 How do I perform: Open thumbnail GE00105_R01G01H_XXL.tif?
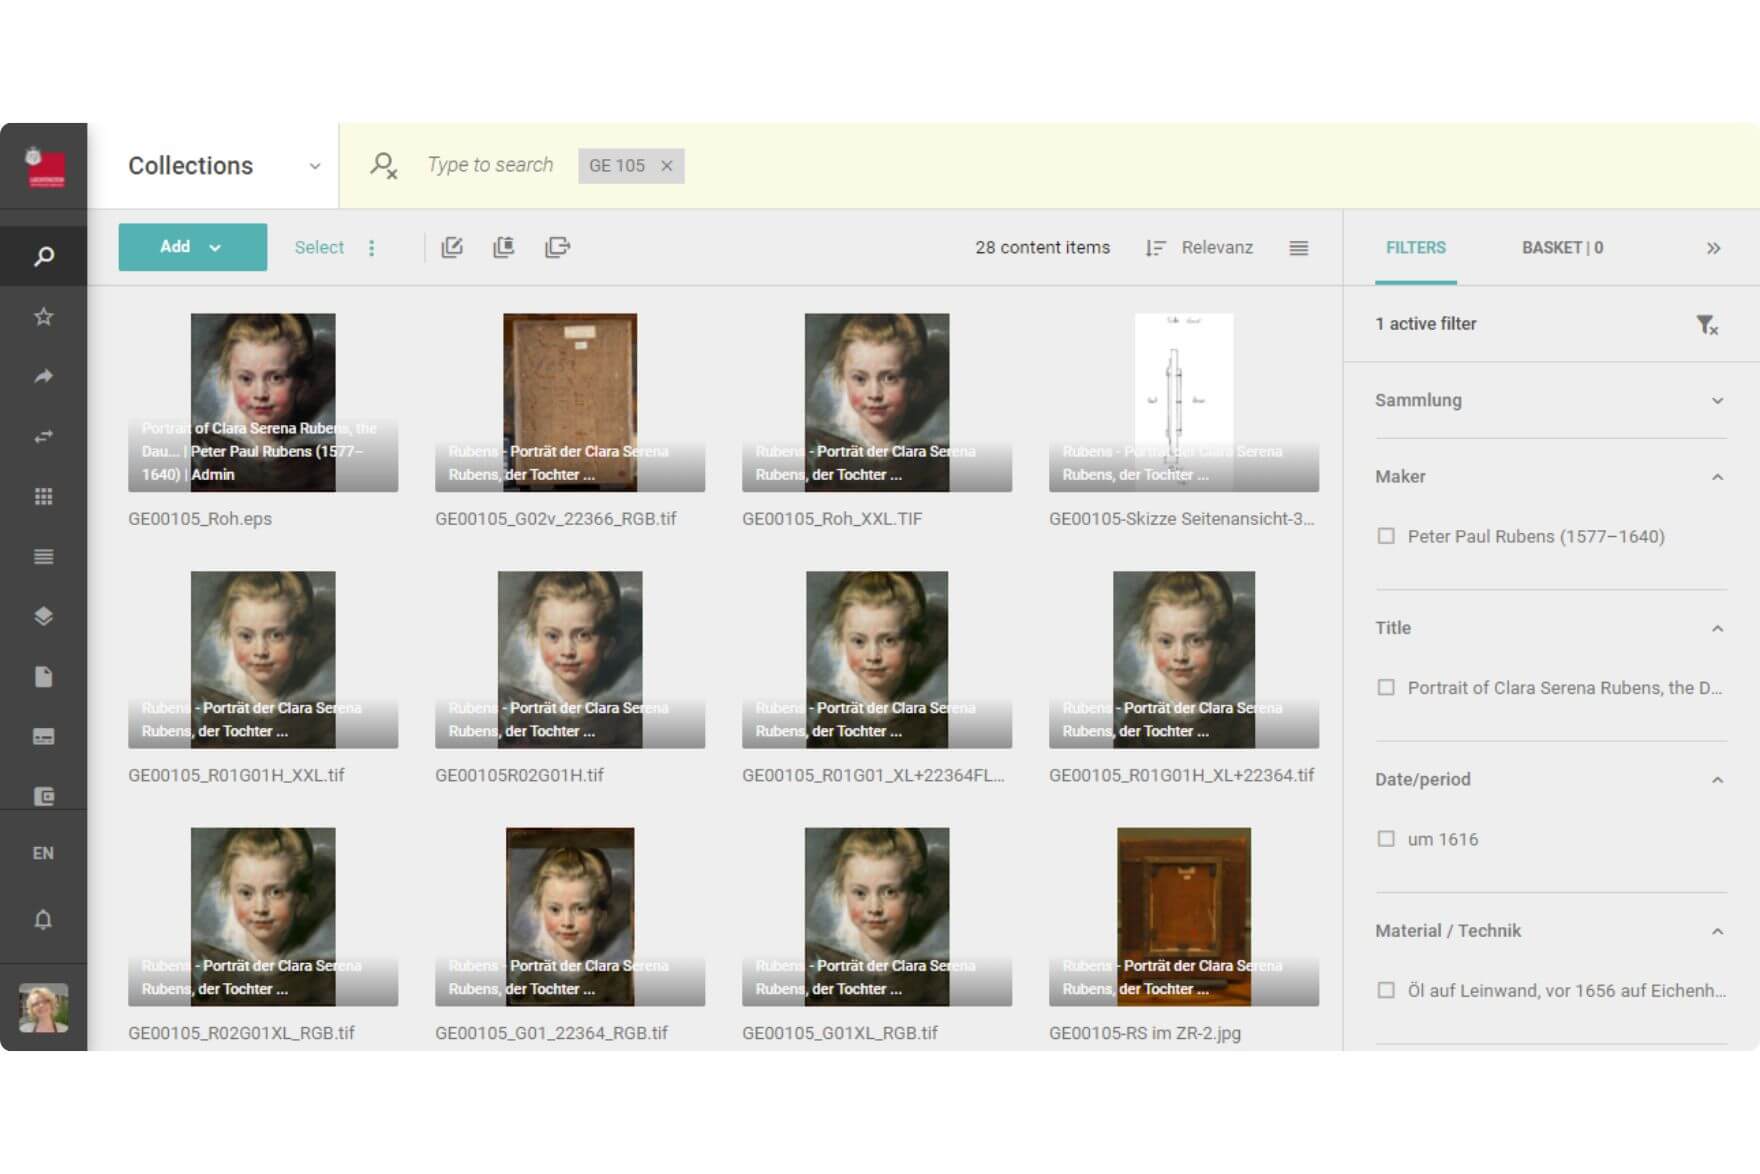(x=263, y=660)
